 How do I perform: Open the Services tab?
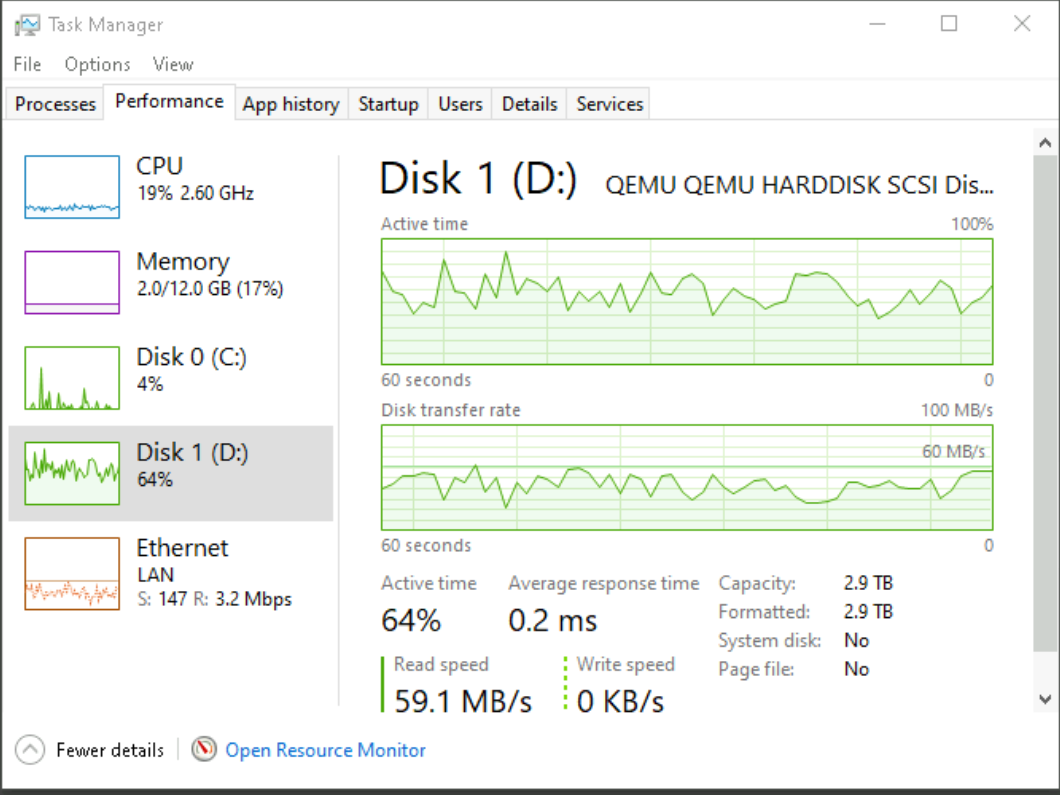pyautogui.click(x=609, y=104)
